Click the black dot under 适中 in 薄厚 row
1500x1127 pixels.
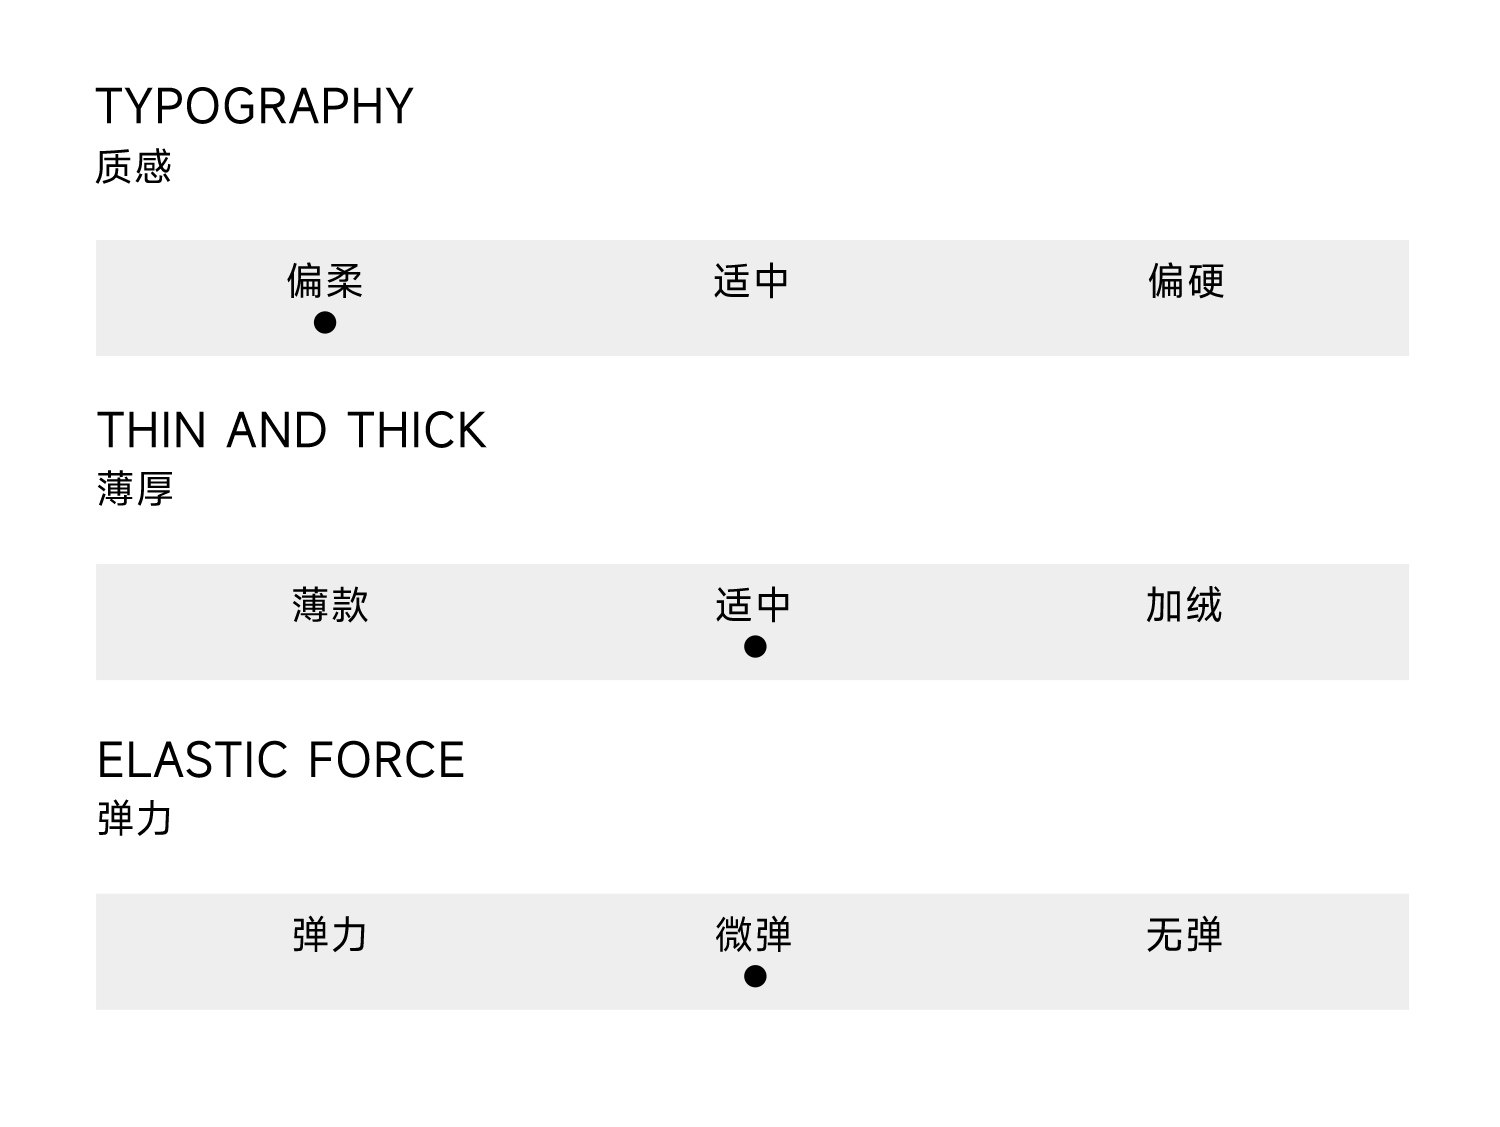pyautogui.click(x=755, y=647)
